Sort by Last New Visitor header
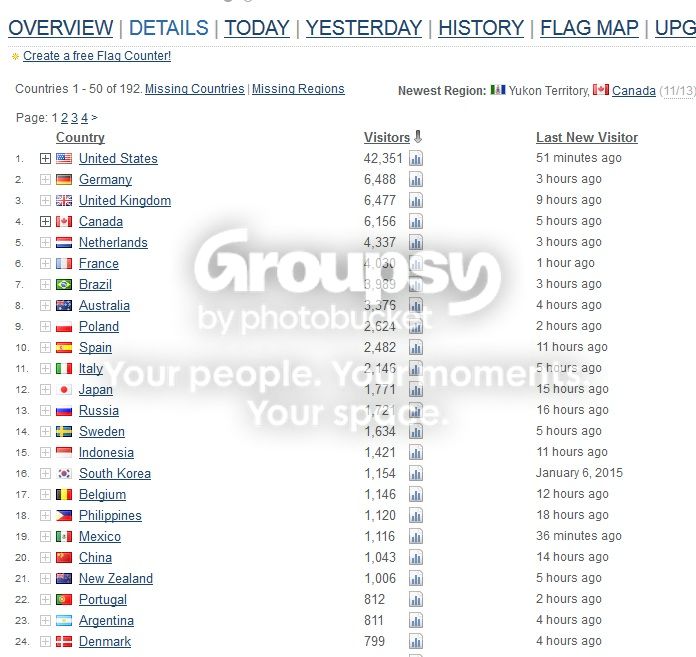696x657 pixels. click(587, 138)
